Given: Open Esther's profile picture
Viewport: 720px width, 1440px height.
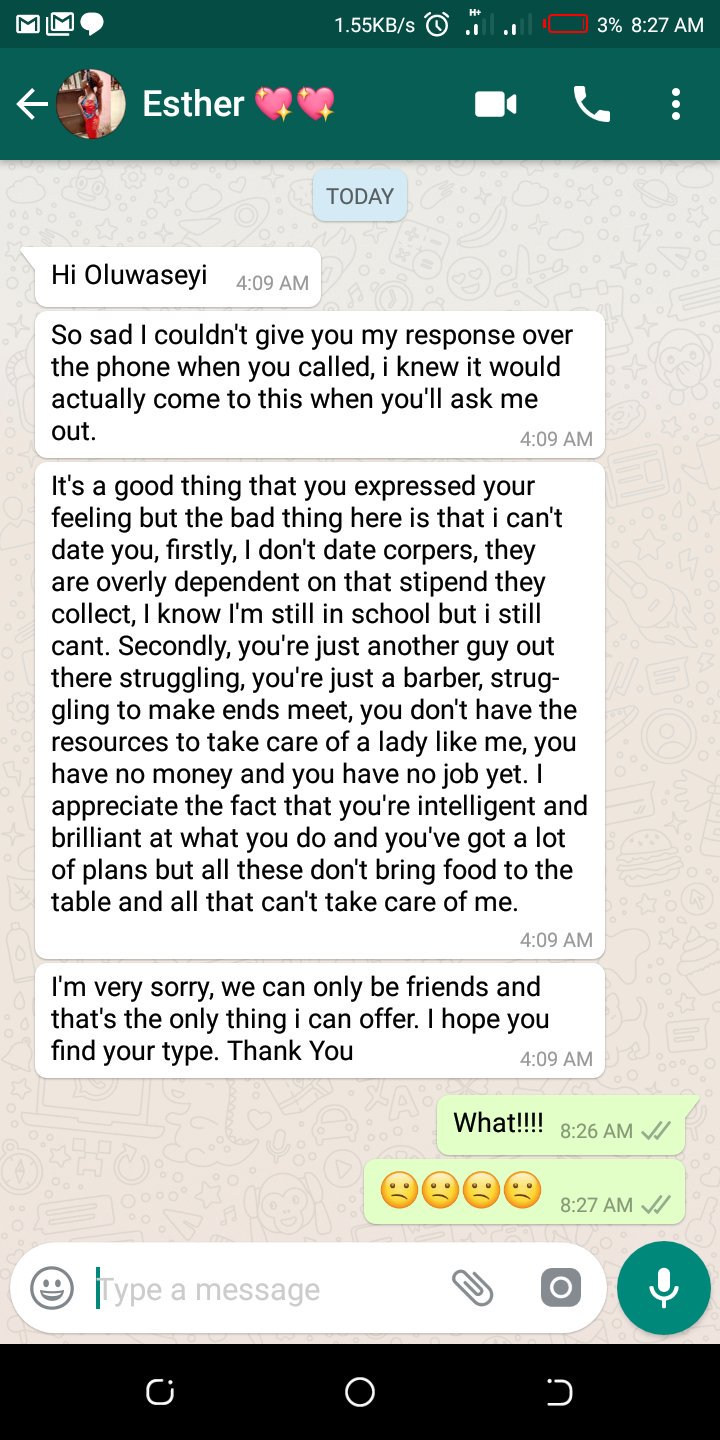Looking at the screenshot, I should pos(91,102).
